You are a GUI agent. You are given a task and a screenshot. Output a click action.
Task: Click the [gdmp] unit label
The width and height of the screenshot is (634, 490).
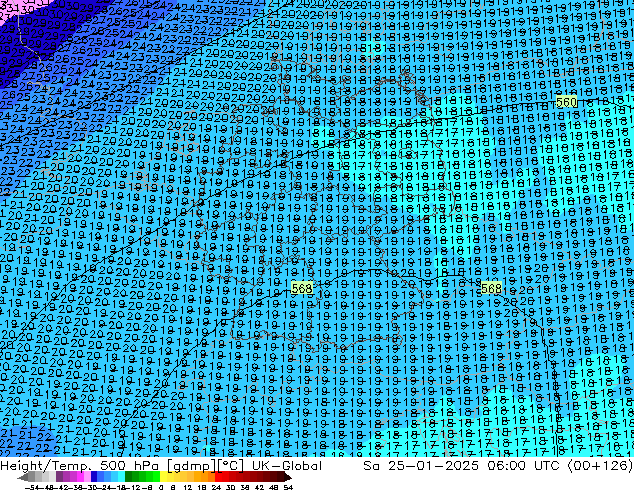click(193, 466)
